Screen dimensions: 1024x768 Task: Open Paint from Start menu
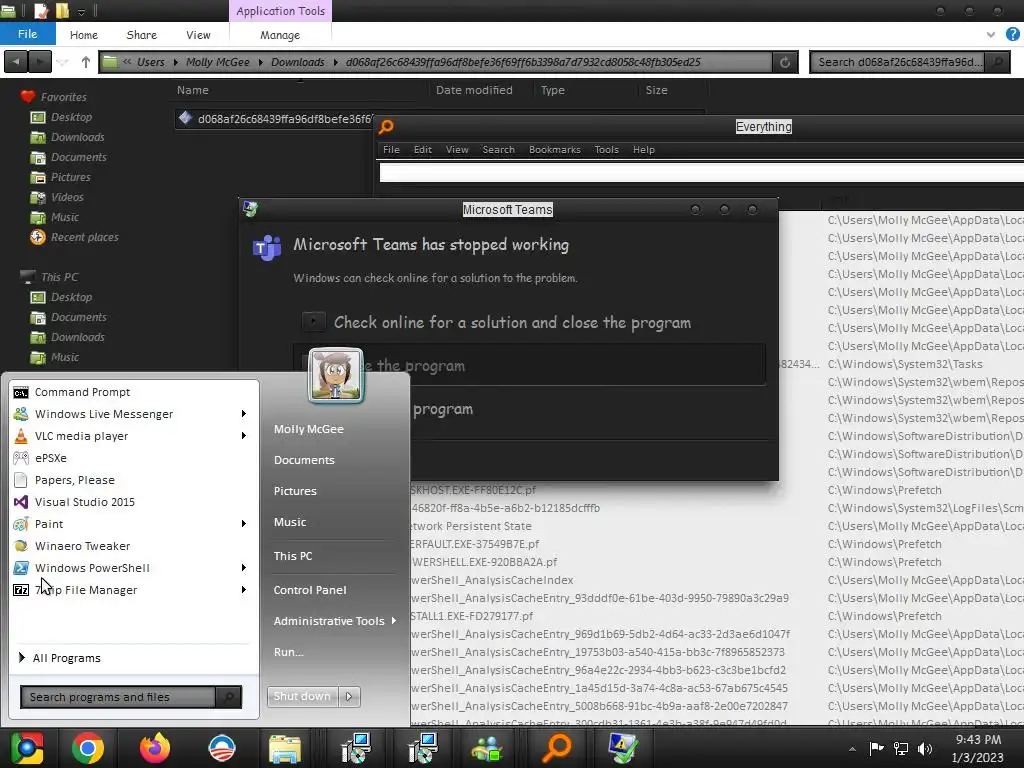[49, 524]
